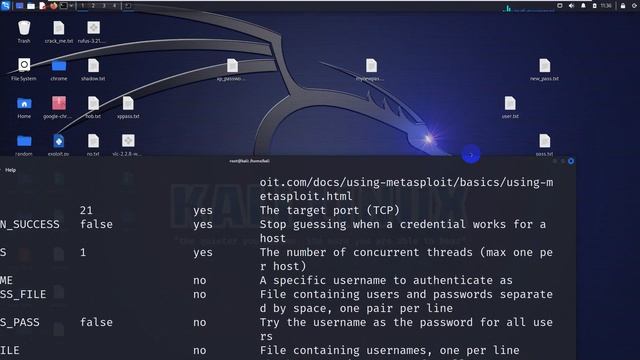The image size is (640, 360).
Task: Click 'A specific username to authenticate as' text
Action: tap(386, 280)
